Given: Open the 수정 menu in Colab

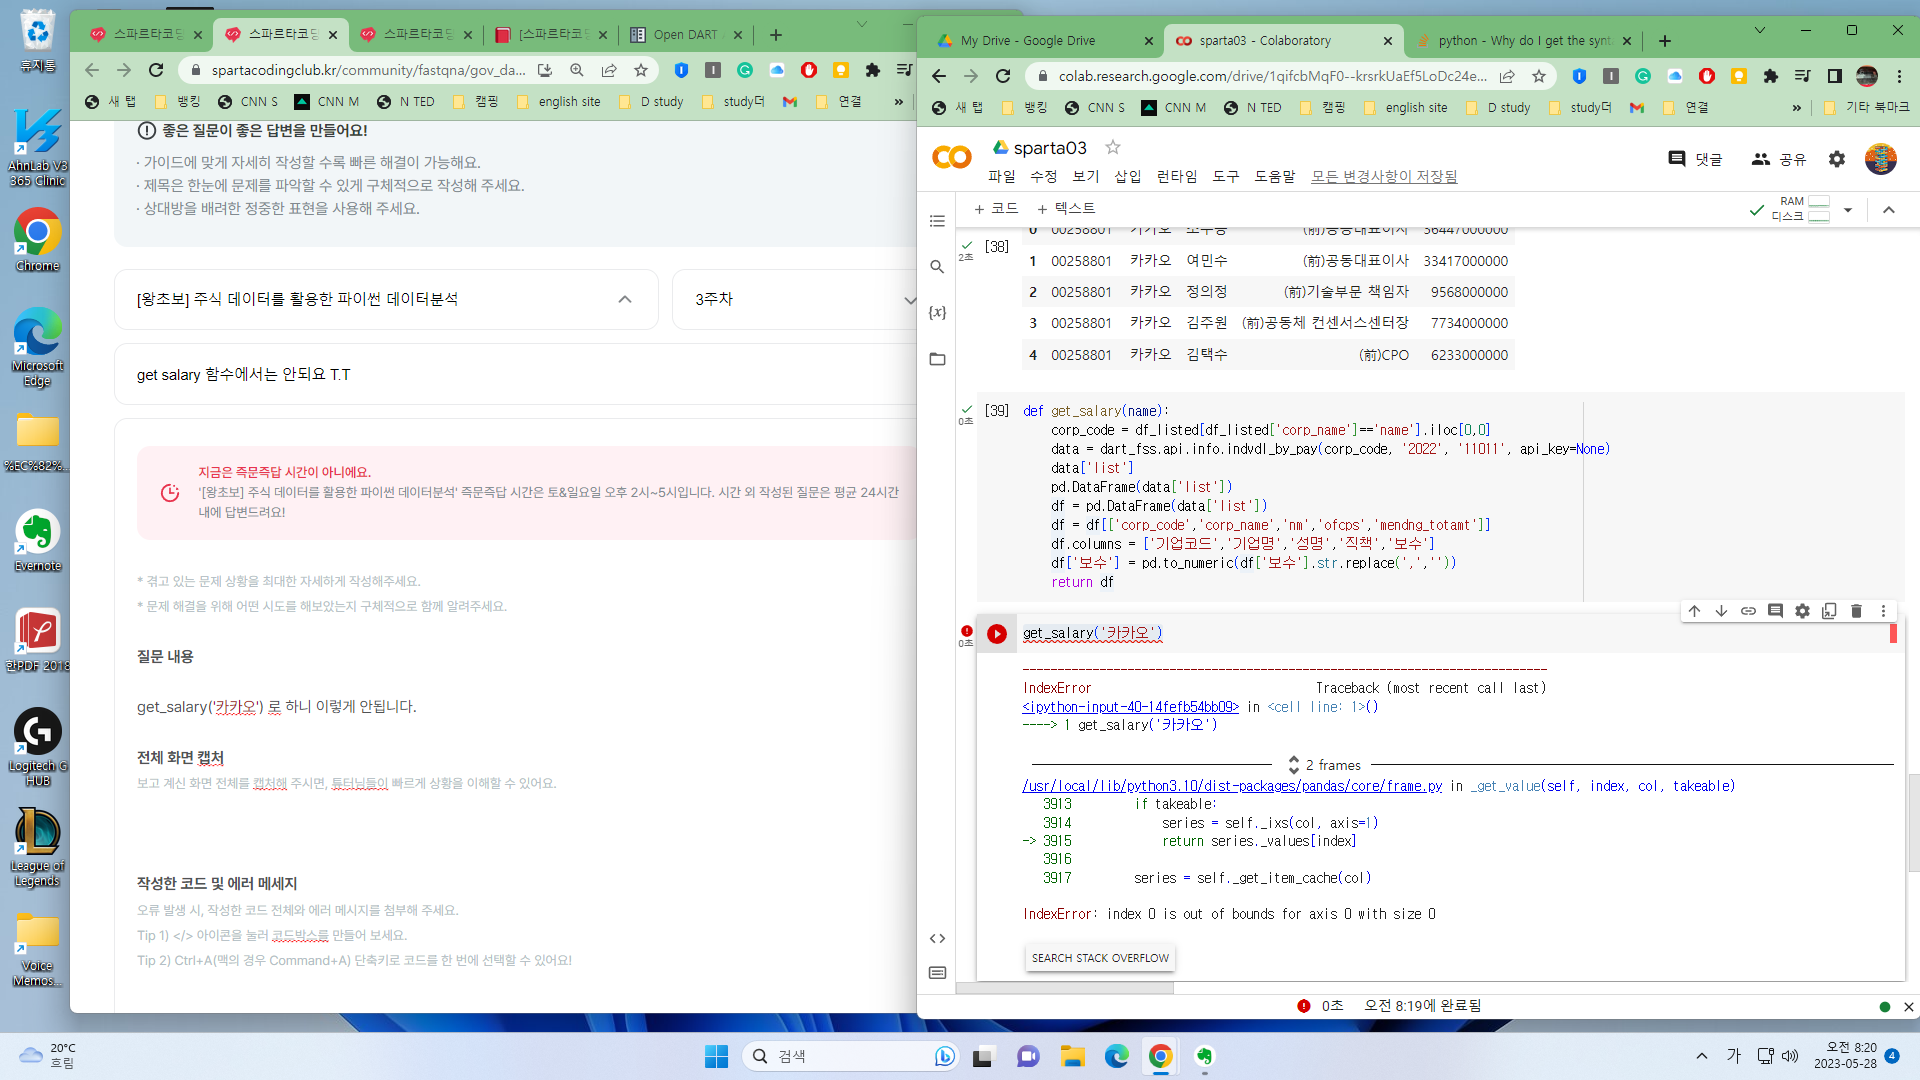Looking at the screenshot, I should pos(1044,176).
